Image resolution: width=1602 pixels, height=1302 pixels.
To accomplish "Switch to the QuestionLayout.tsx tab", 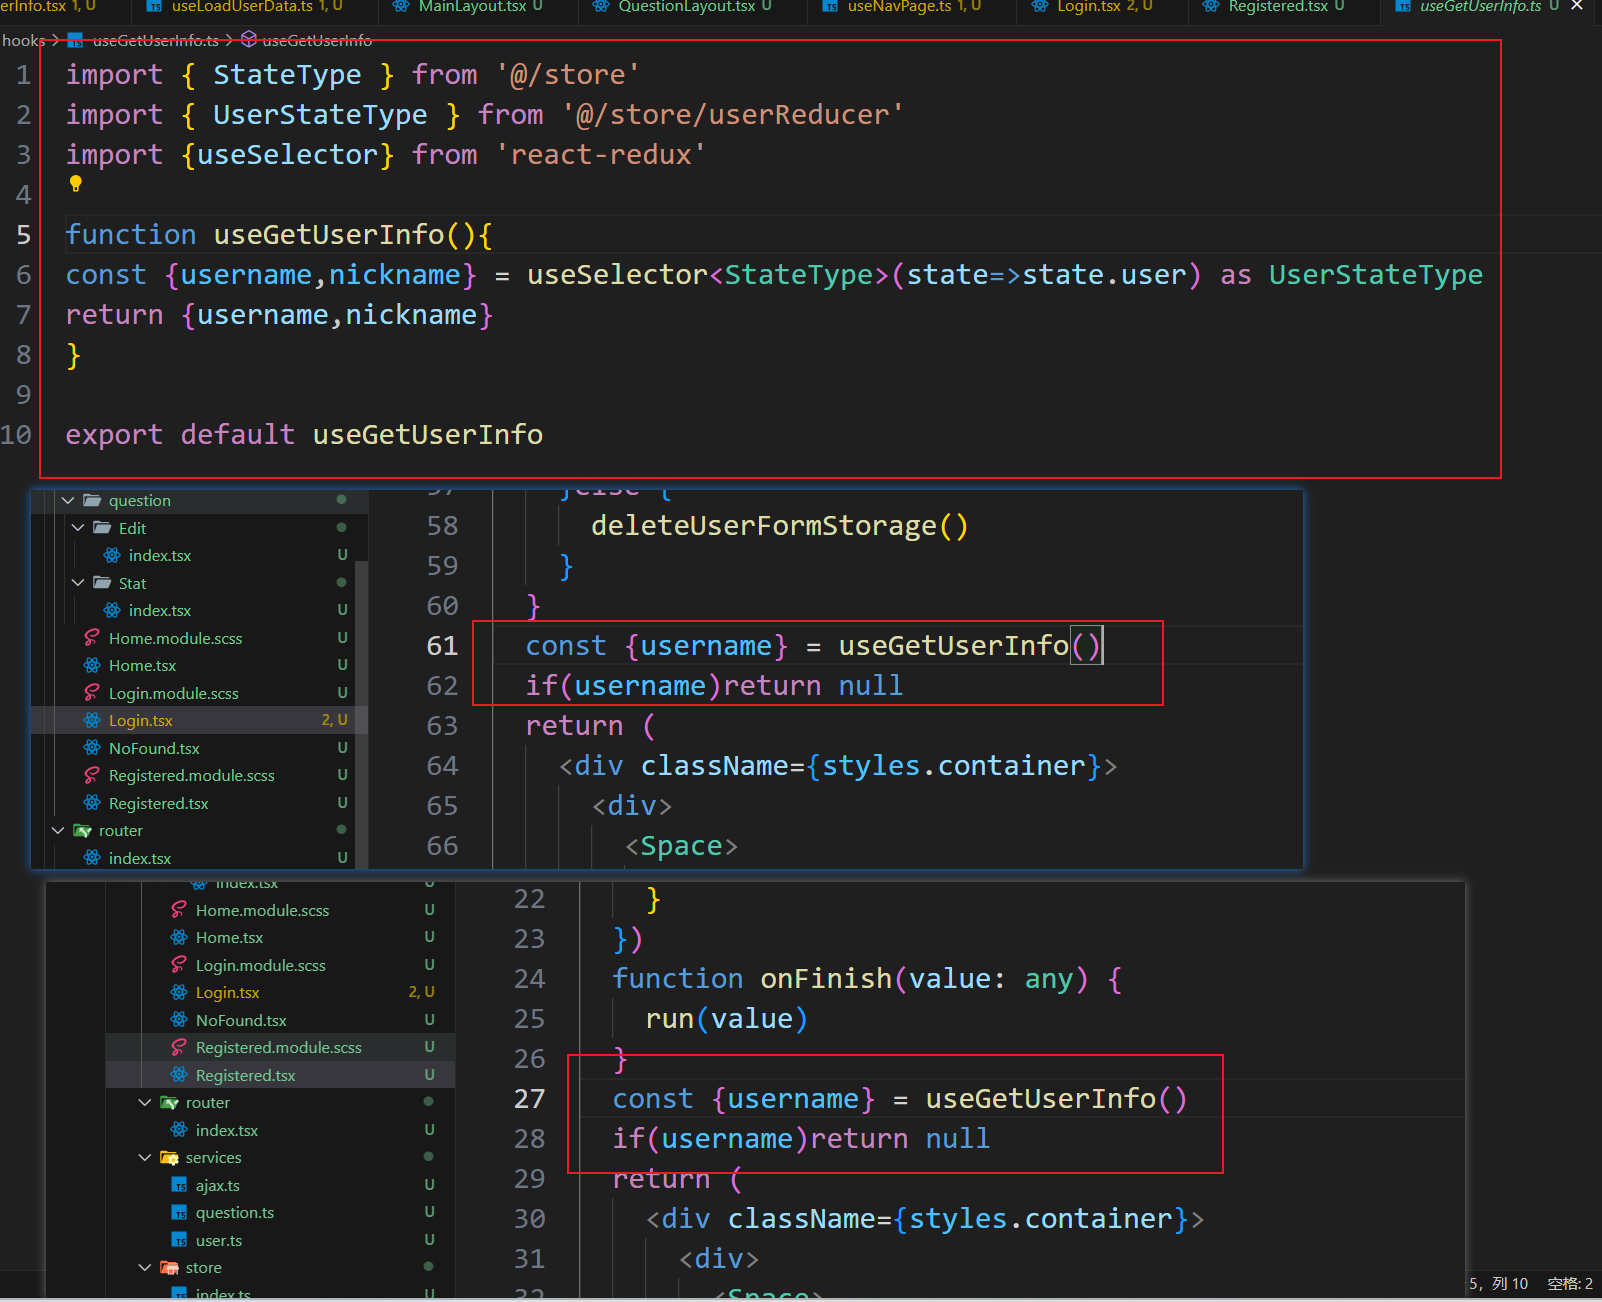I will [x=686, y=6].
